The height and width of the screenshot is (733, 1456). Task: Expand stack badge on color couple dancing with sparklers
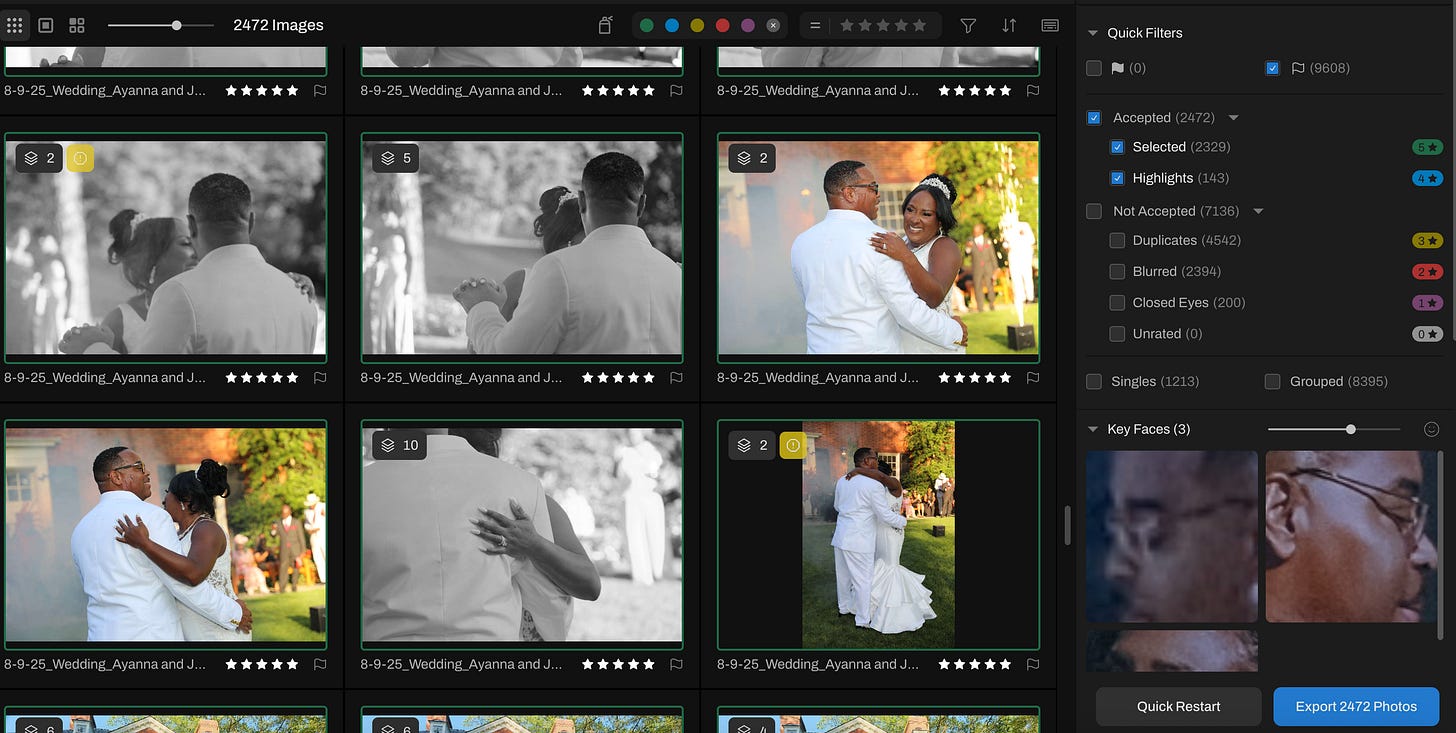pyautogui.click(x=752, y=158)
